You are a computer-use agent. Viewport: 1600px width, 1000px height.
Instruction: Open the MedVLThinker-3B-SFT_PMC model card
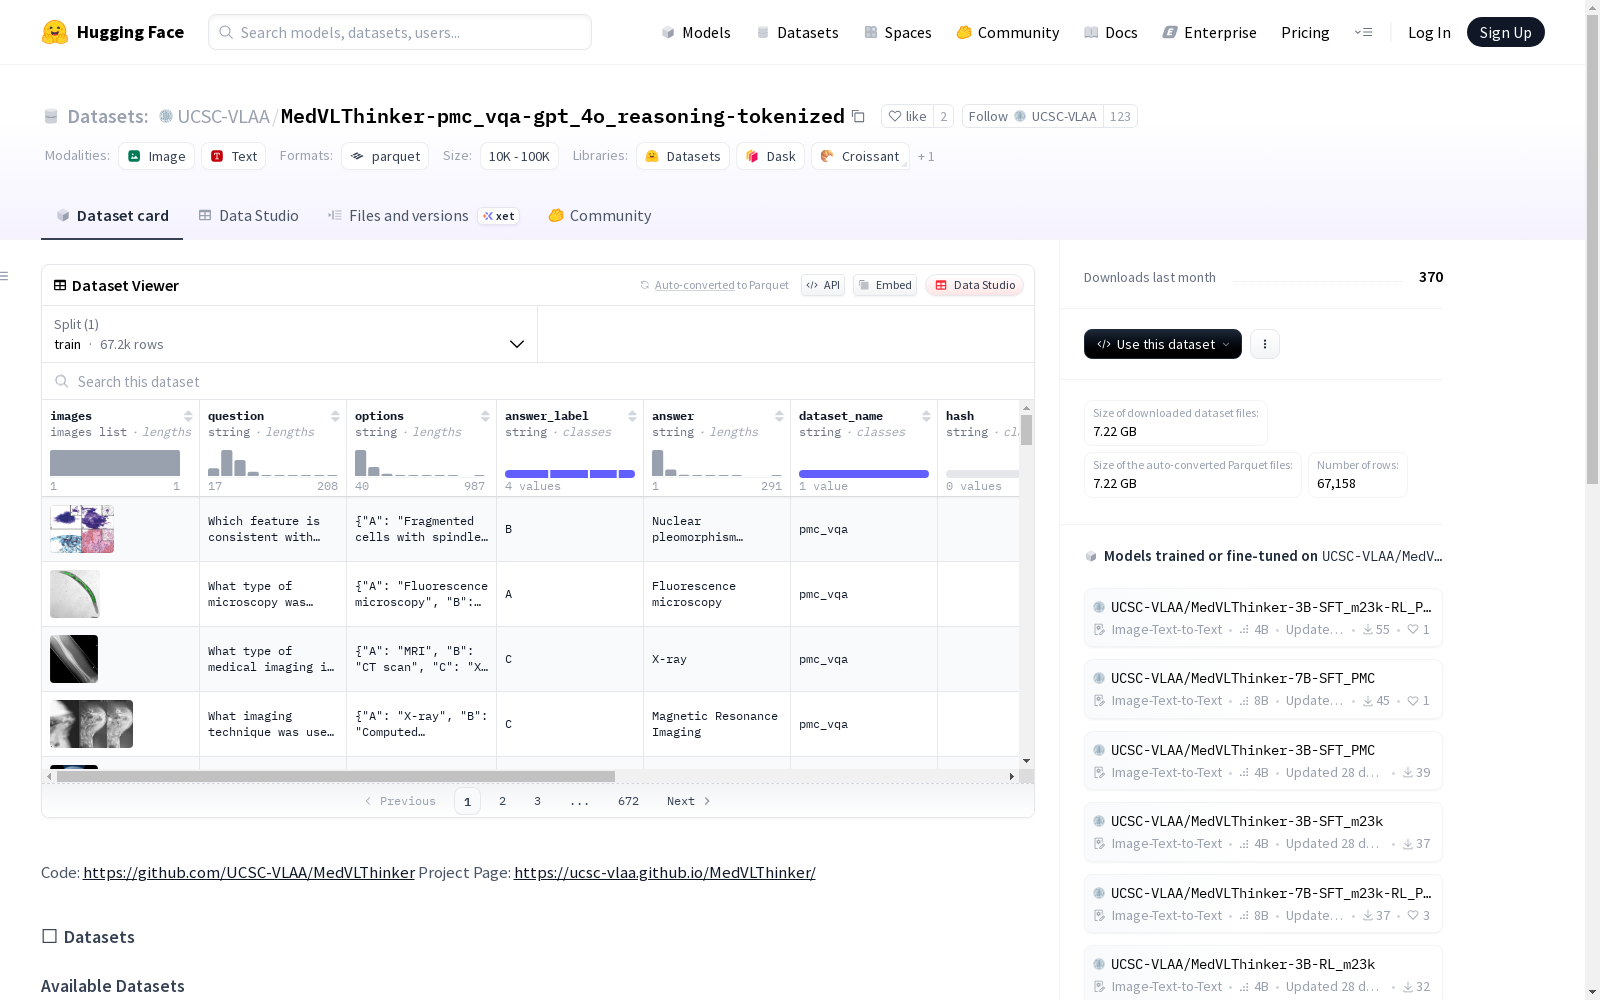(x=1263, y=761)
